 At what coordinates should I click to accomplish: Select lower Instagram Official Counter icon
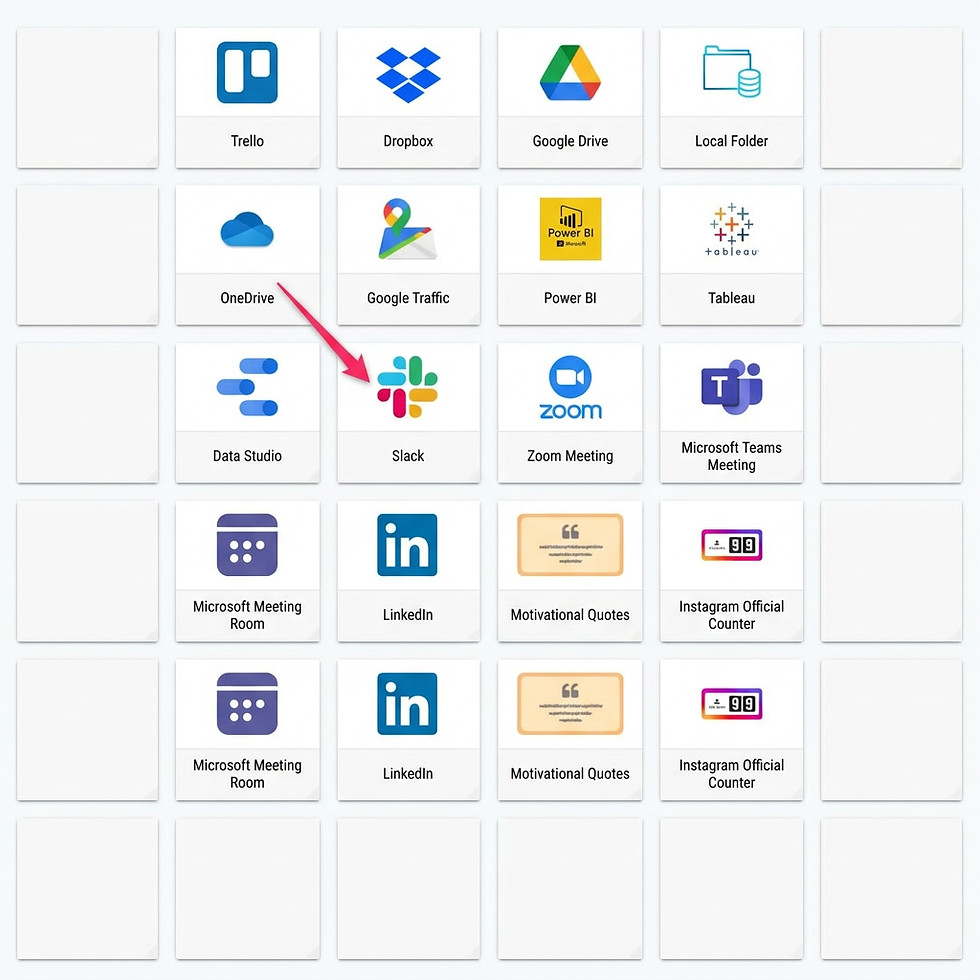click(731, 703)
